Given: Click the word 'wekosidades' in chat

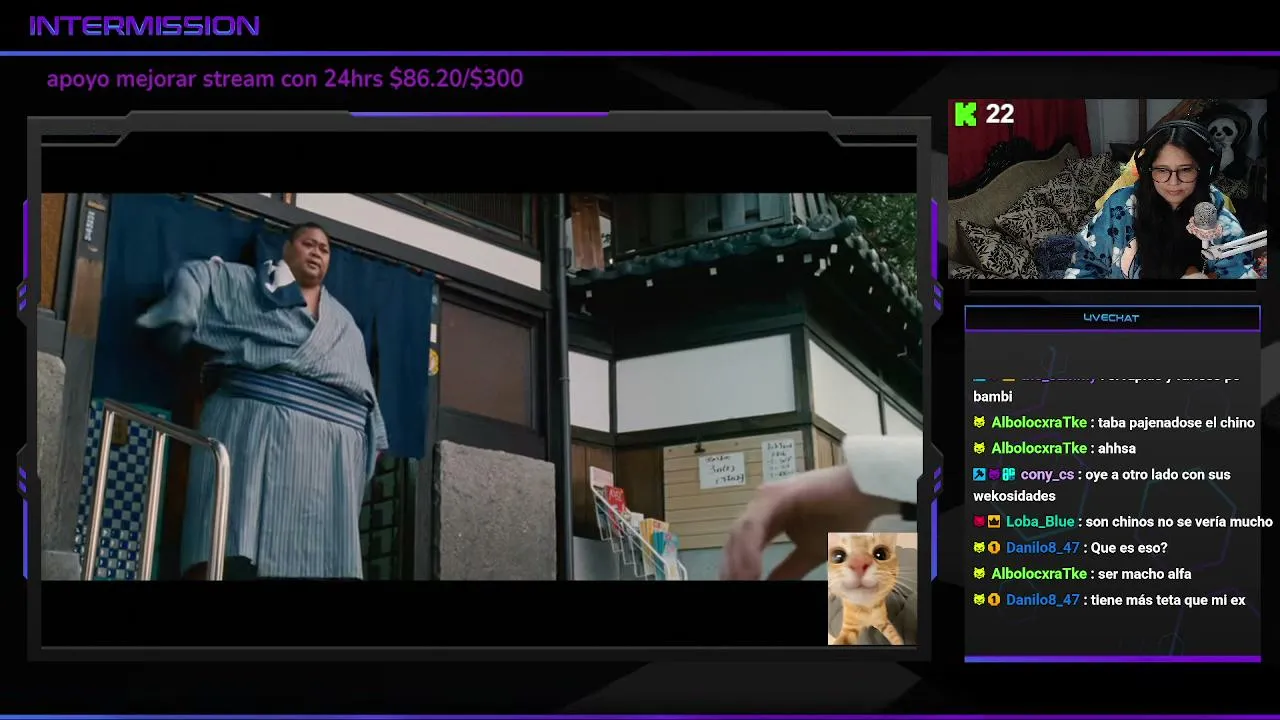Looking at the screenshot, I should (1012, 496).
